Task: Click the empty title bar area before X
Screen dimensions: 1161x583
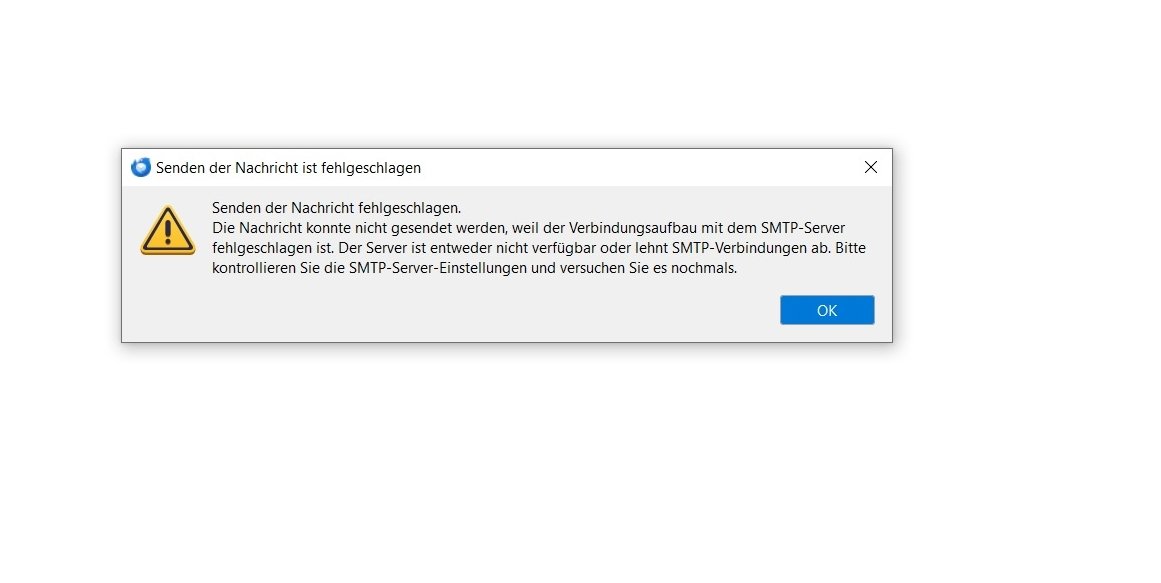Action: 637,168
